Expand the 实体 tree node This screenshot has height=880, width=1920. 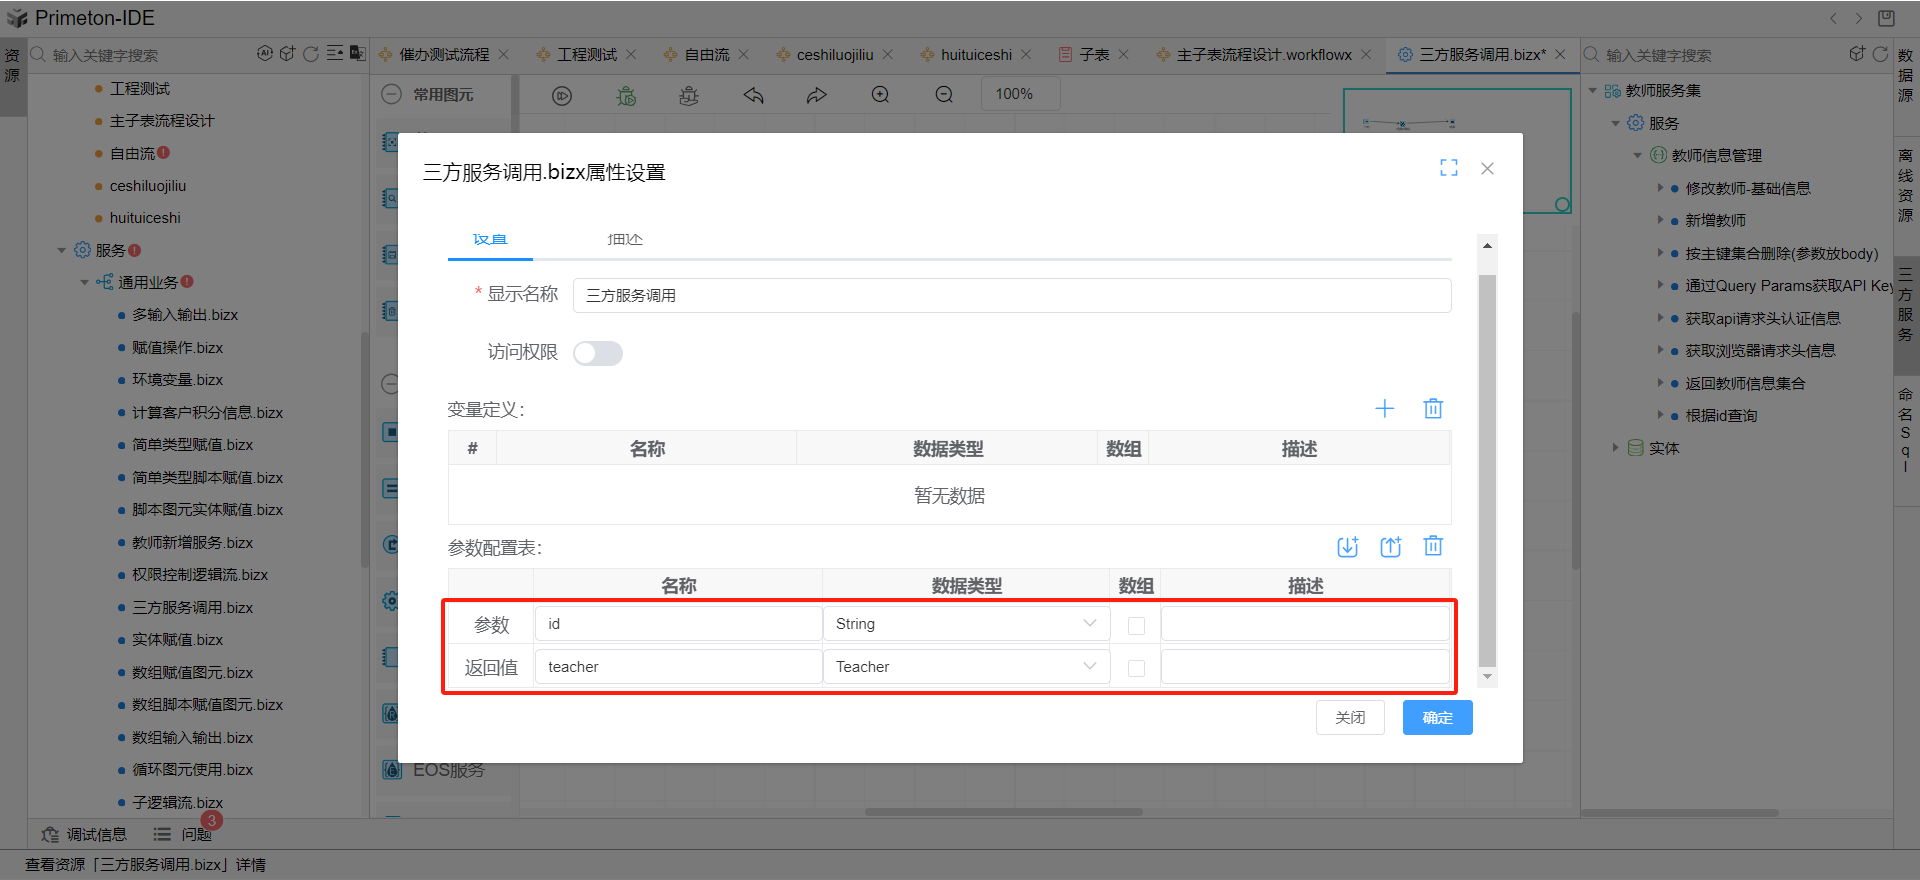tap(1615, 448)
